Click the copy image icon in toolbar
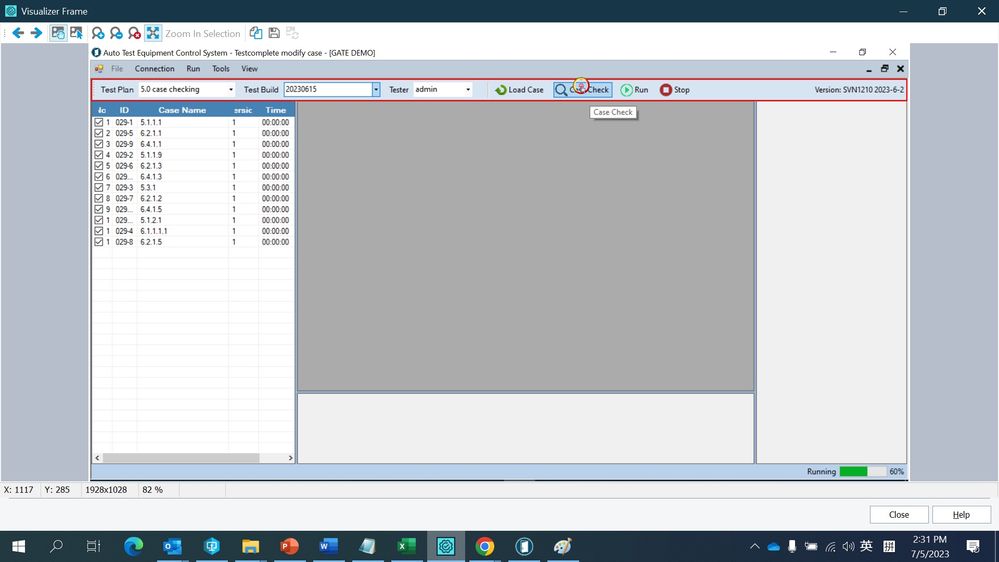This screenshot has width=999, height=562. (256, 33)
